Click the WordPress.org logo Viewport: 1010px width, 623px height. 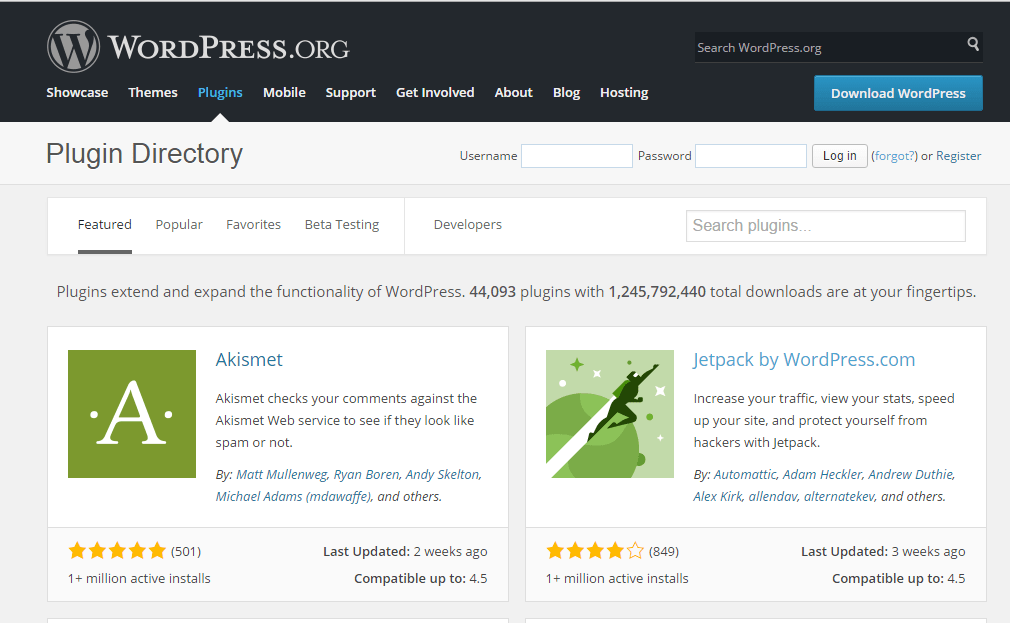198,46
